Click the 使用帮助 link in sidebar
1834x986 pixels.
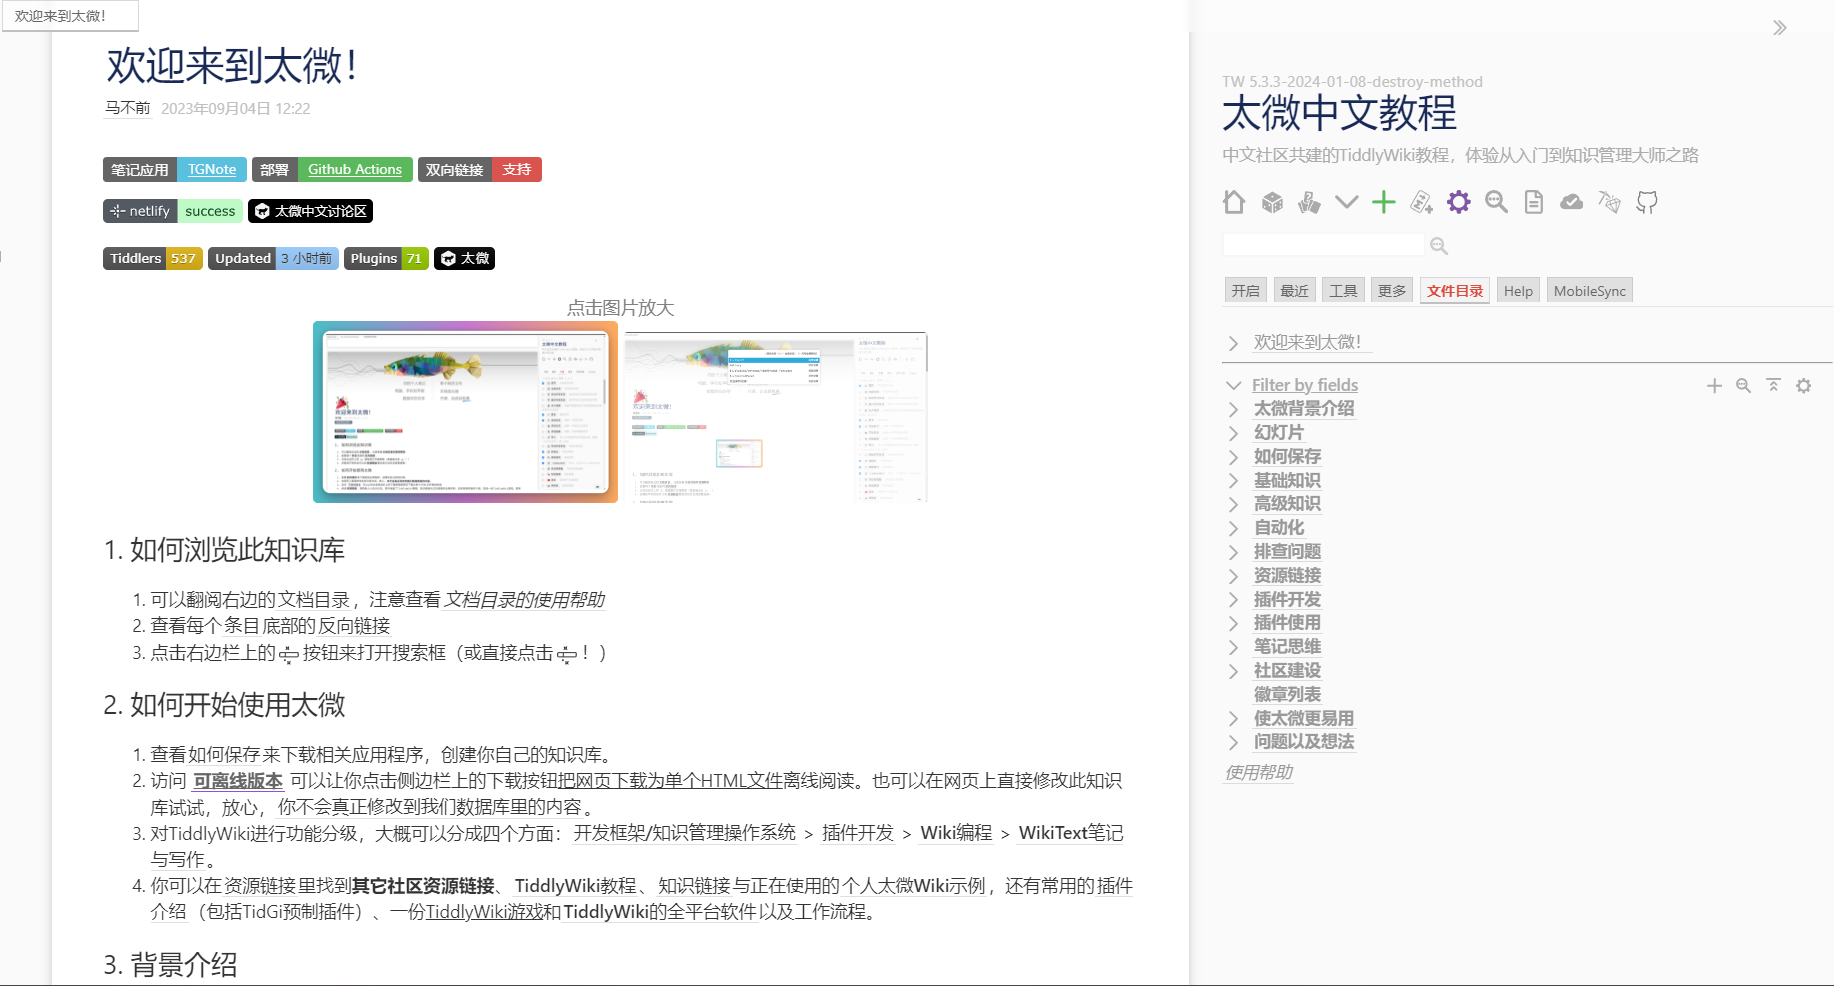(x=1259, y=773)
